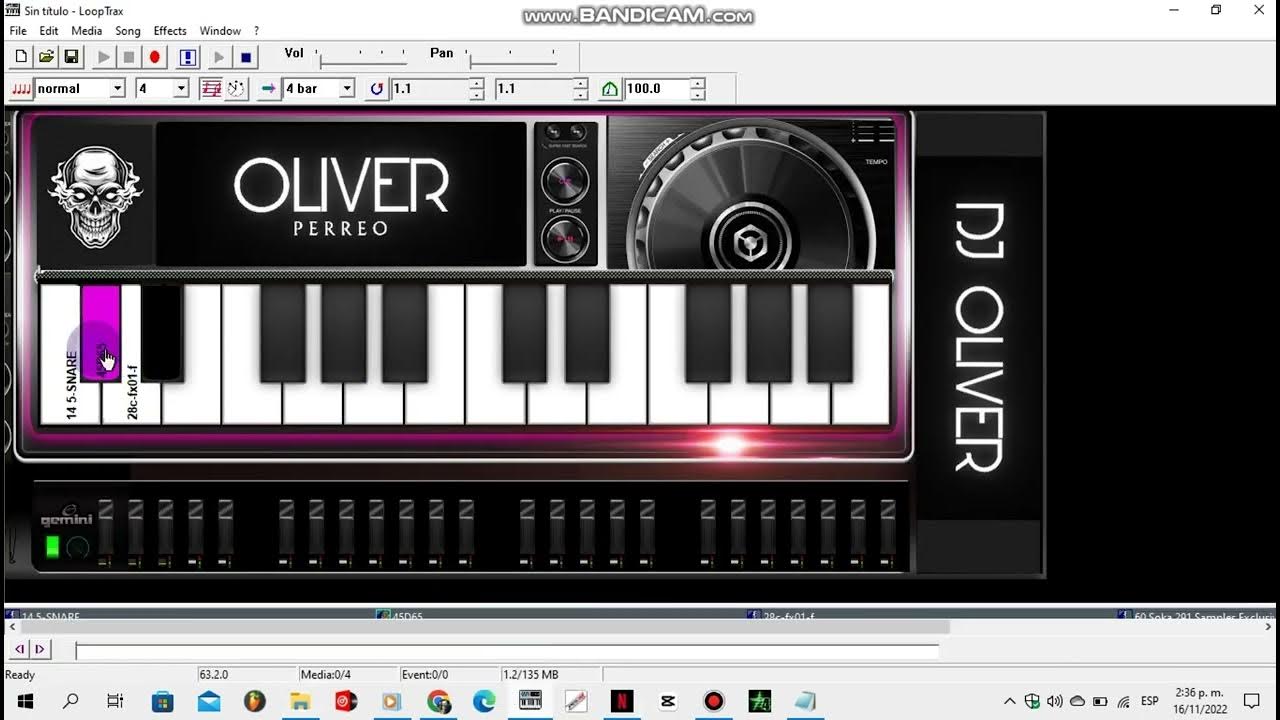Open Google Chrome from the taskbar
Screen dimensions: 1280x720
pos(438,701)
